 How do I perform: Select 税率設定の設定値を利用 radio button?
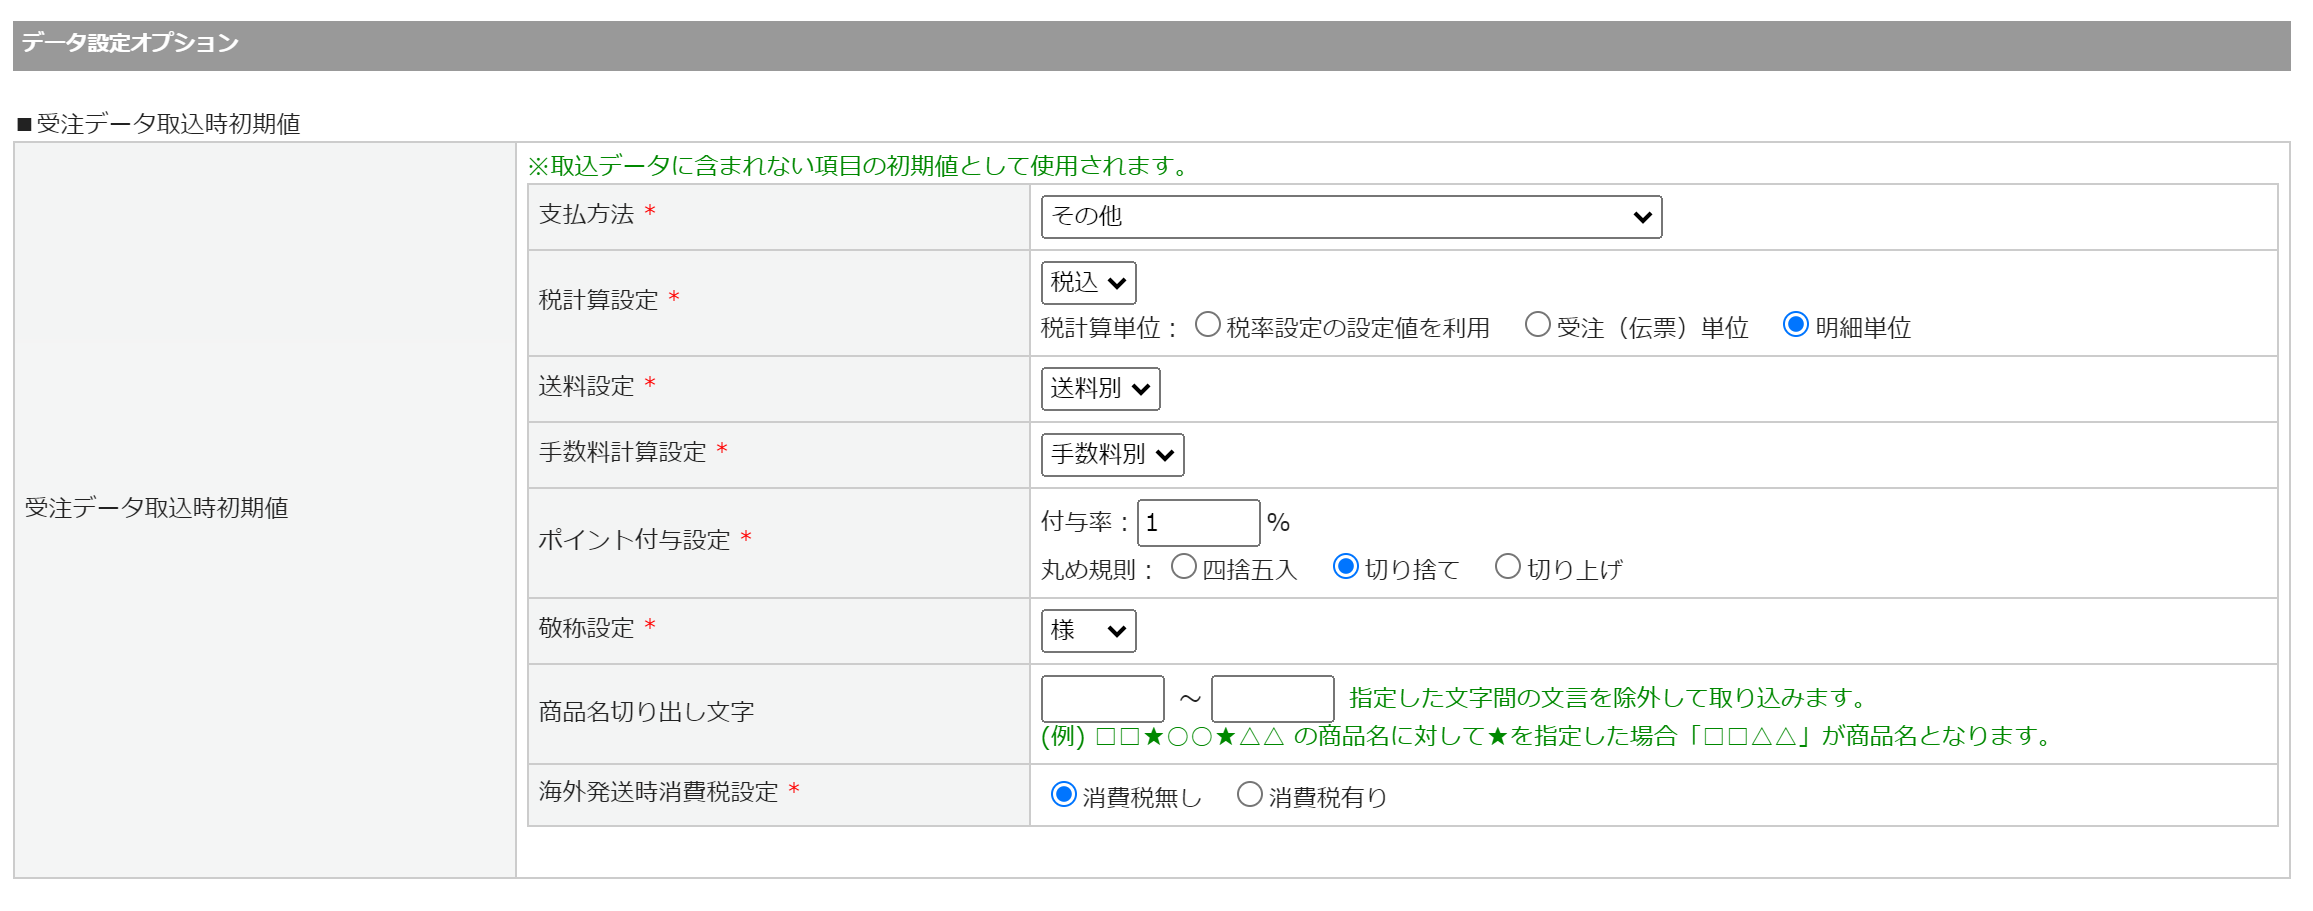1208,325
